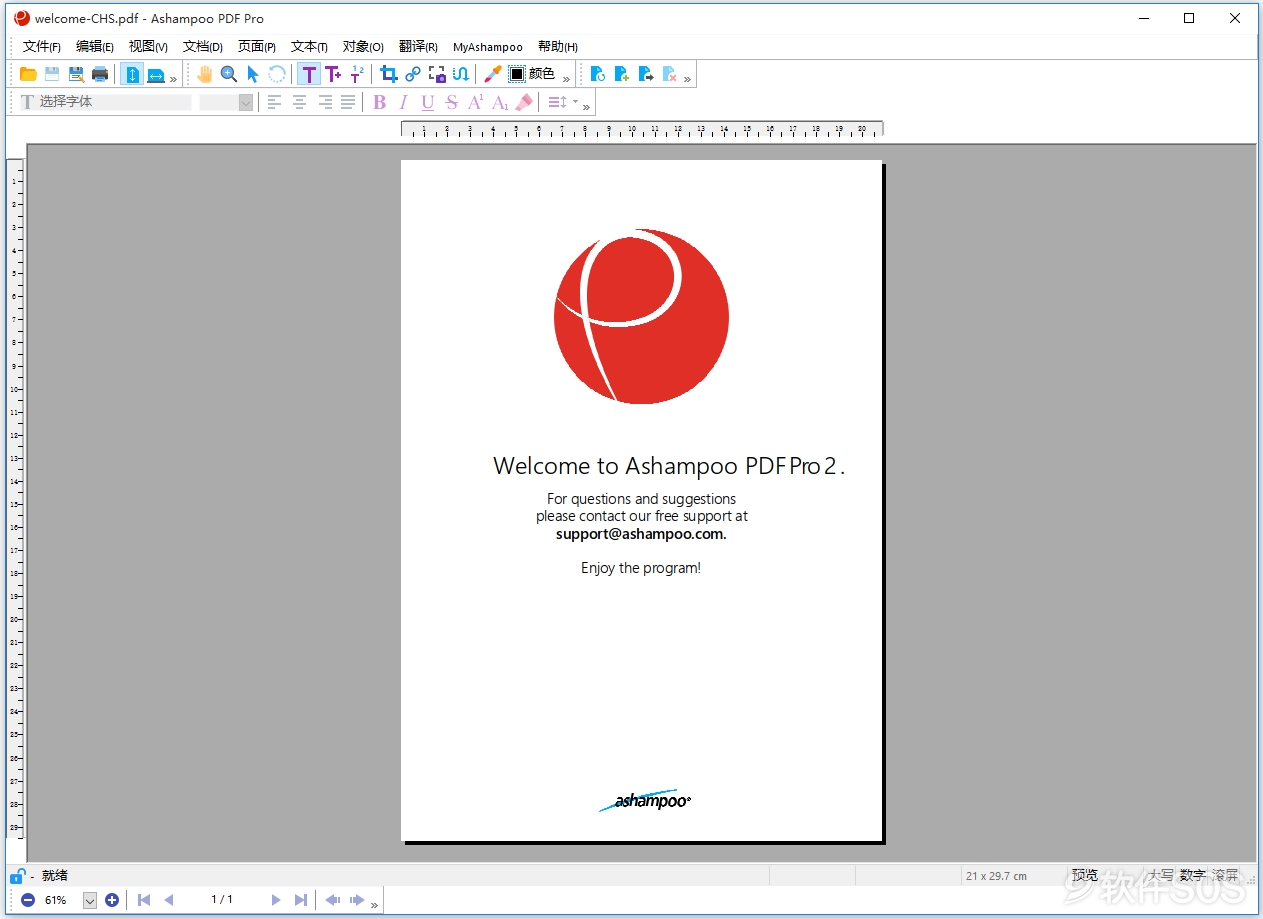Click the selection frame with camera icon
This screenshot has width=1263, height=919.
[x=437, y=74]
